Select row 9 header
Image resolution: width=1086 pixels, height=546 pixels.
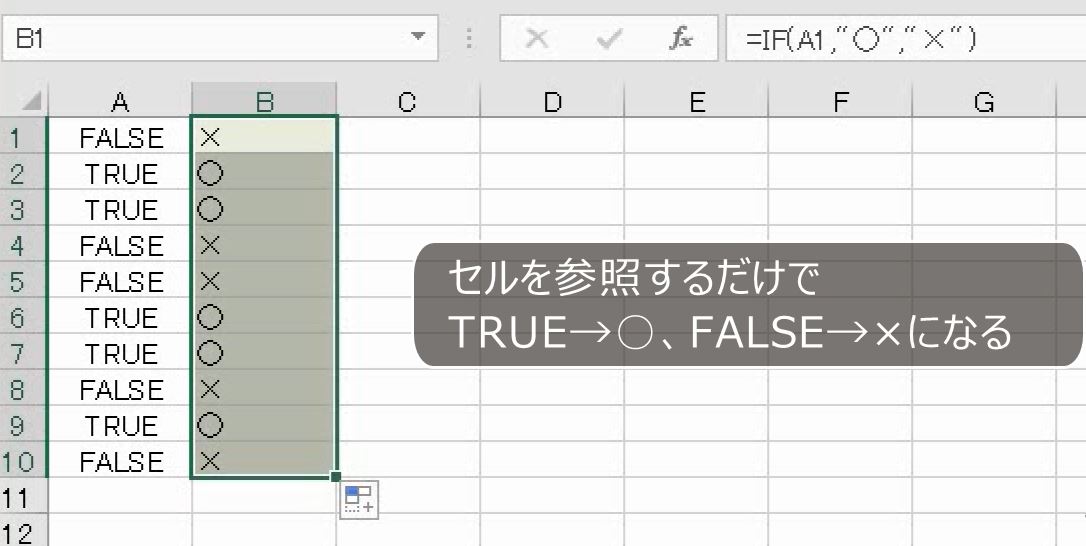[24, 423]
